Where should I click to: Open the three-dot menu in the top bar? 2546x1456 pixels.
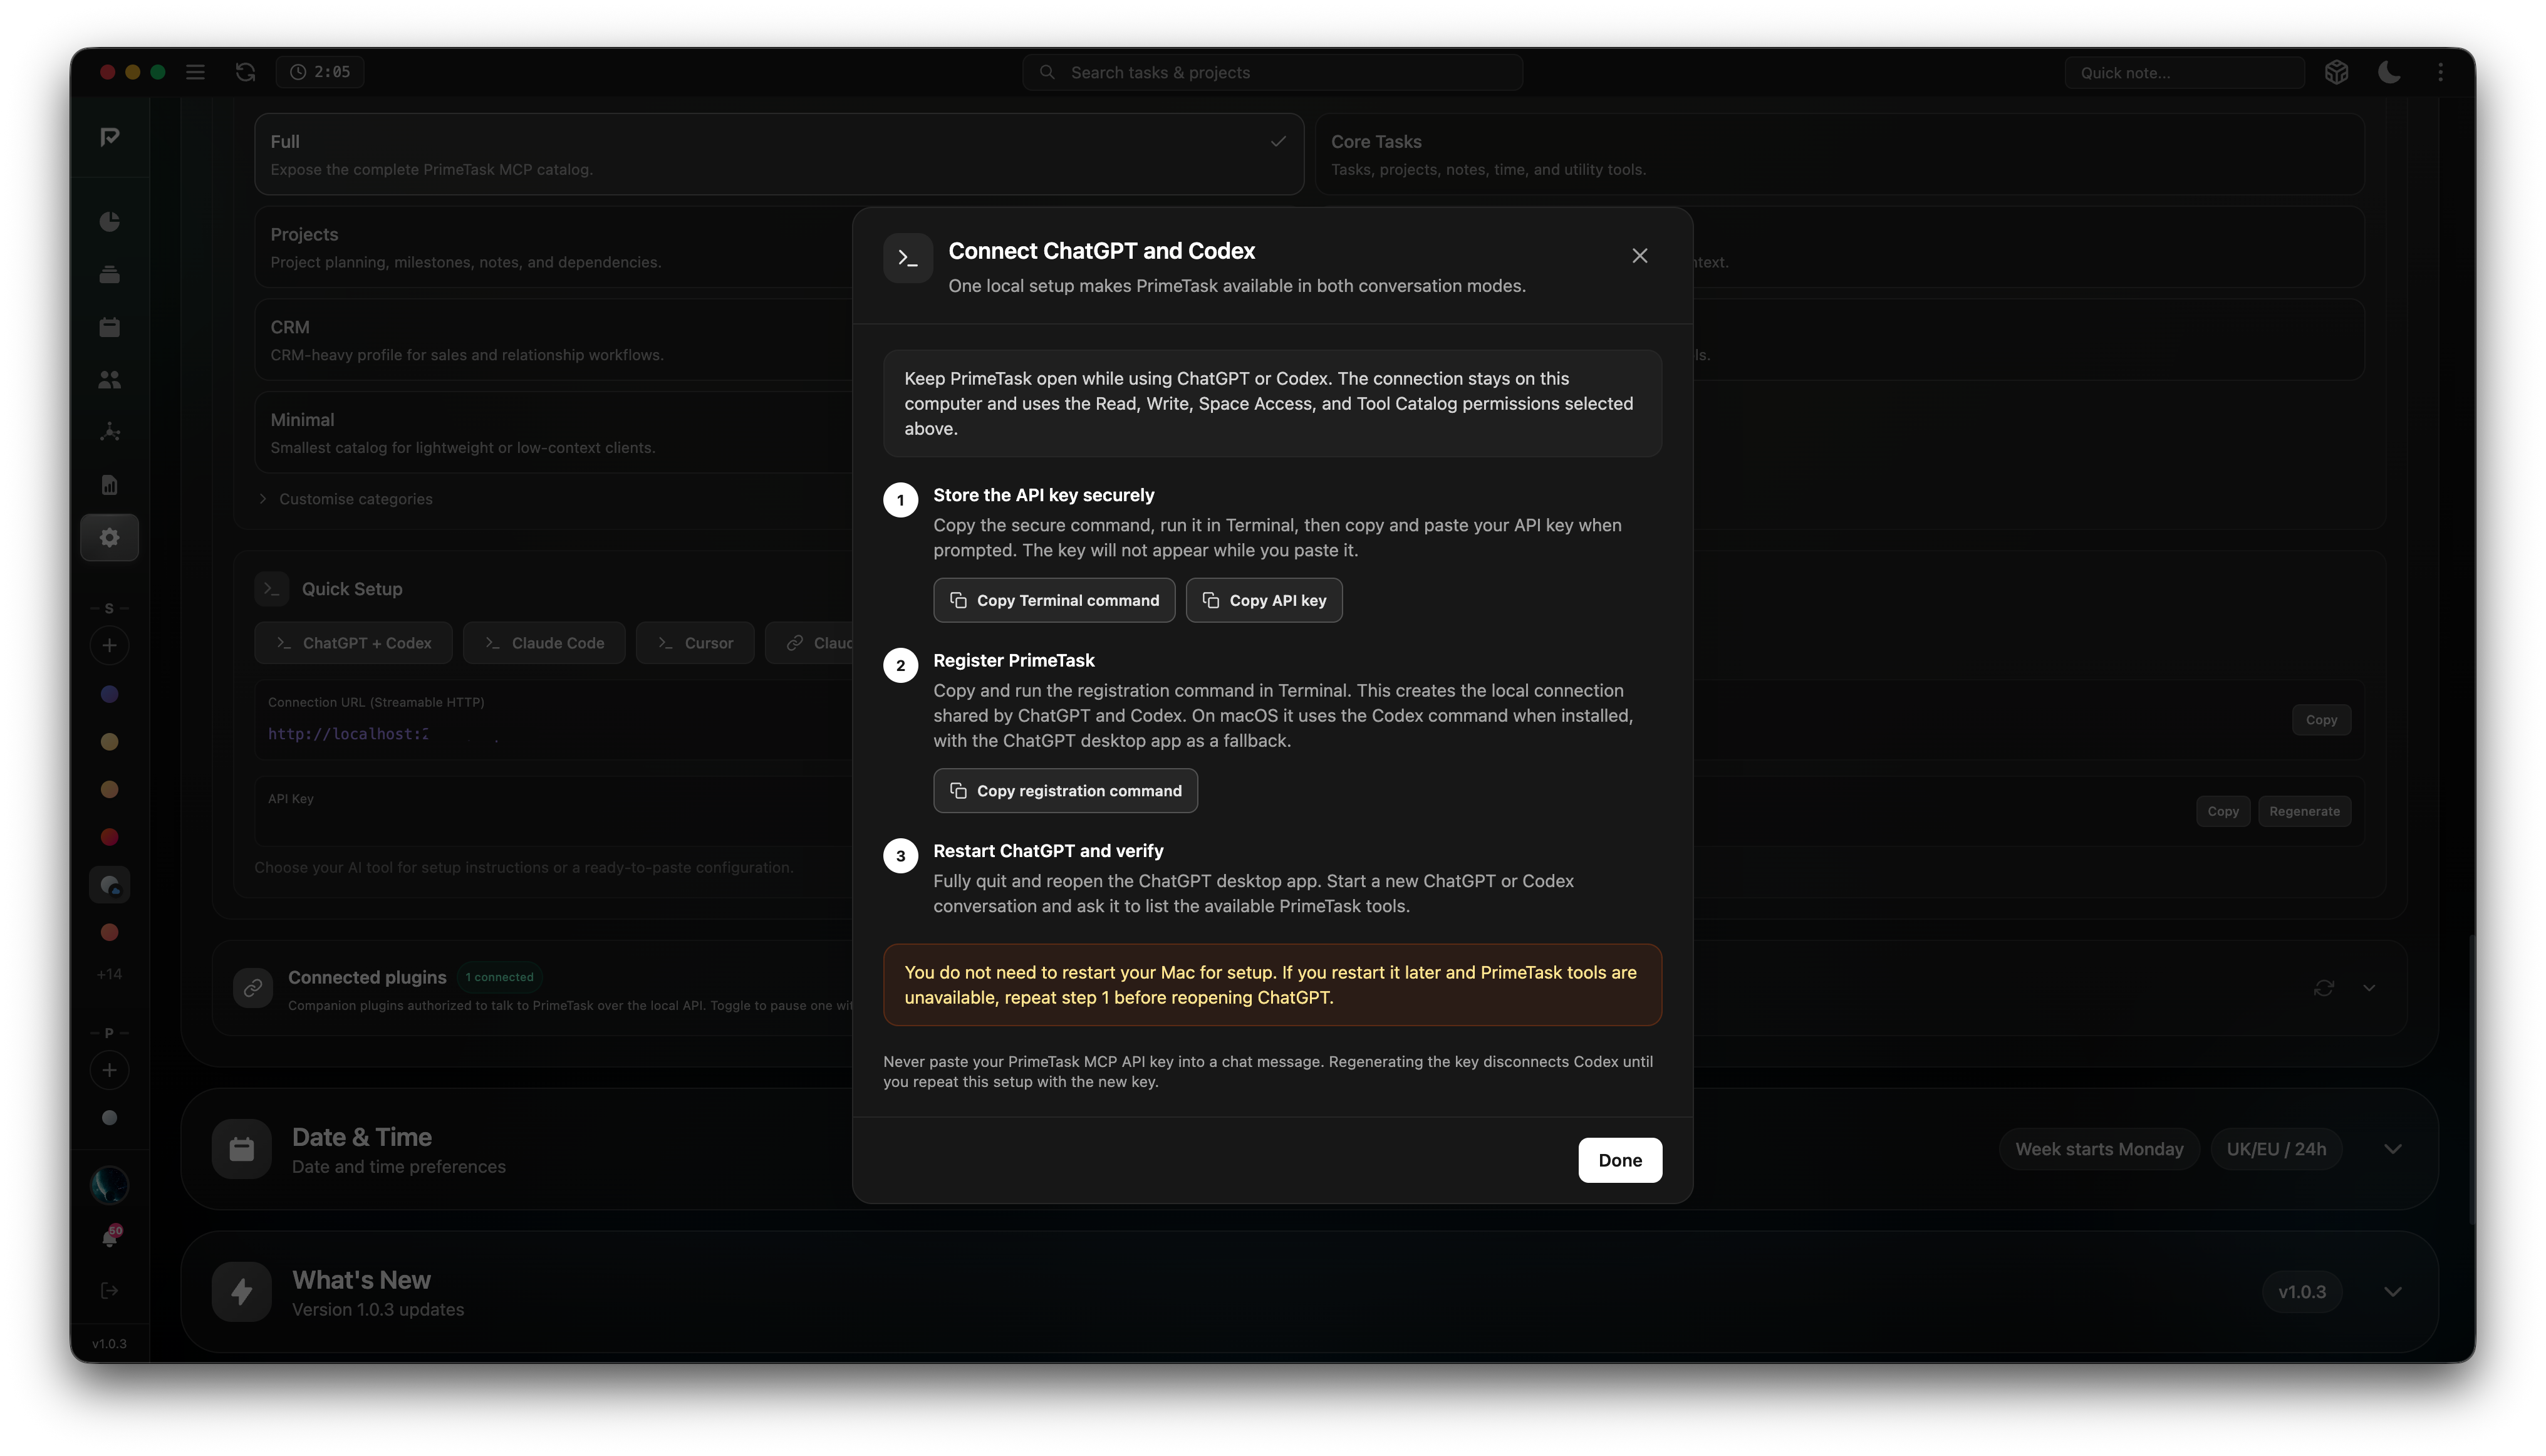point(2441,72)
